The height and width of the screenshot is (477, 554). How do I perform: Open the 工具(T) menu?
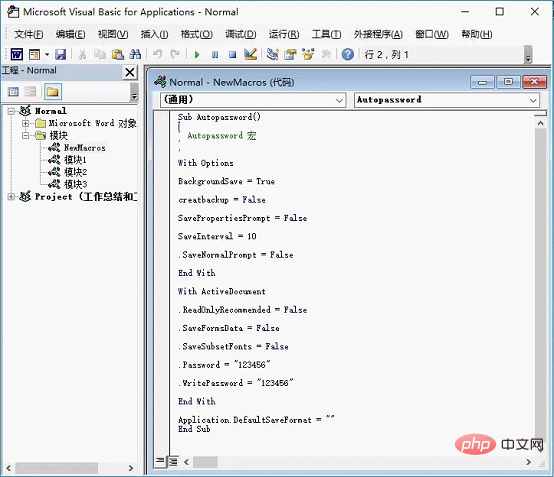(x=326, y=34)
